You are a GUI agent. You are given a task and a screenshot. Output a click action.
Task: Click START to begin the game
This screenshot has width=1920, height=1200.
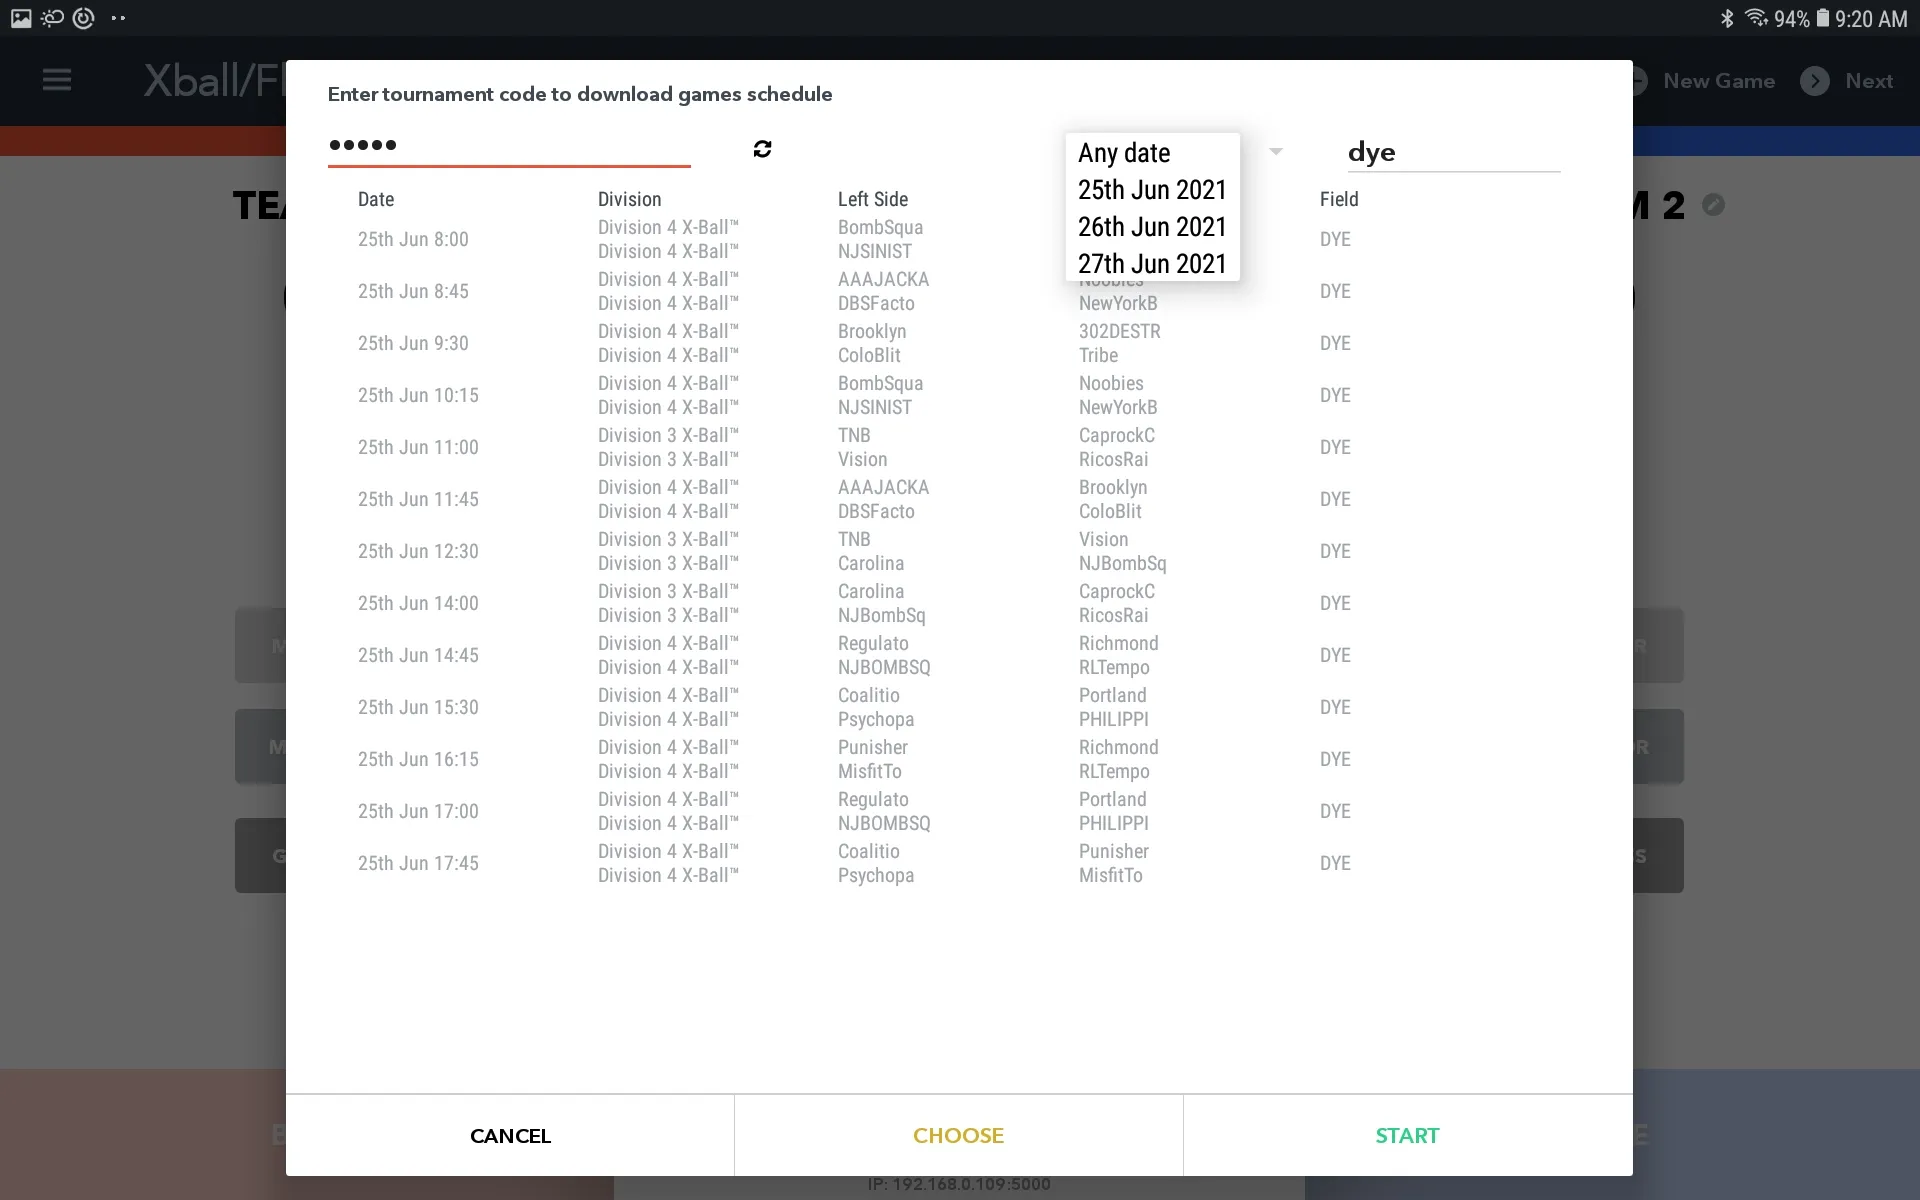click(1407, 1134)
